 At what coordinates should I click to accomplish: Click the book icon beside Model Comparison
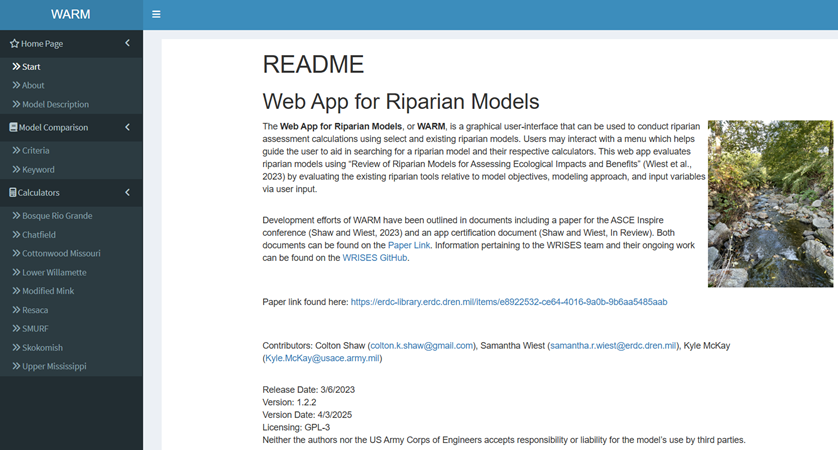13,127
